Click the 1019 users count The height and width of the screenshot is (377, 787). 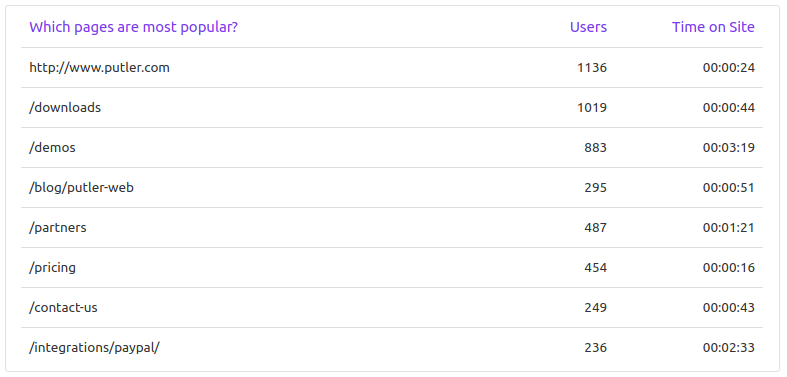(x=592, y=108)
